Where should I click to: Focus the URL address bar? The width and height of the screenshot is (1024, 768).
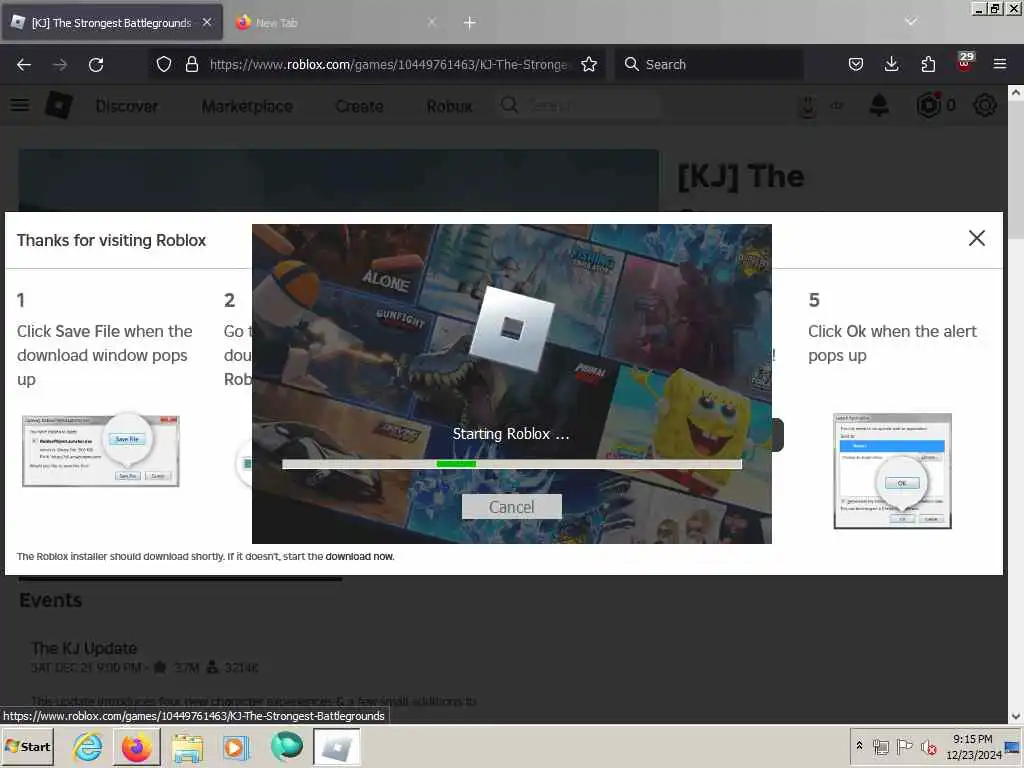(389, 64)
